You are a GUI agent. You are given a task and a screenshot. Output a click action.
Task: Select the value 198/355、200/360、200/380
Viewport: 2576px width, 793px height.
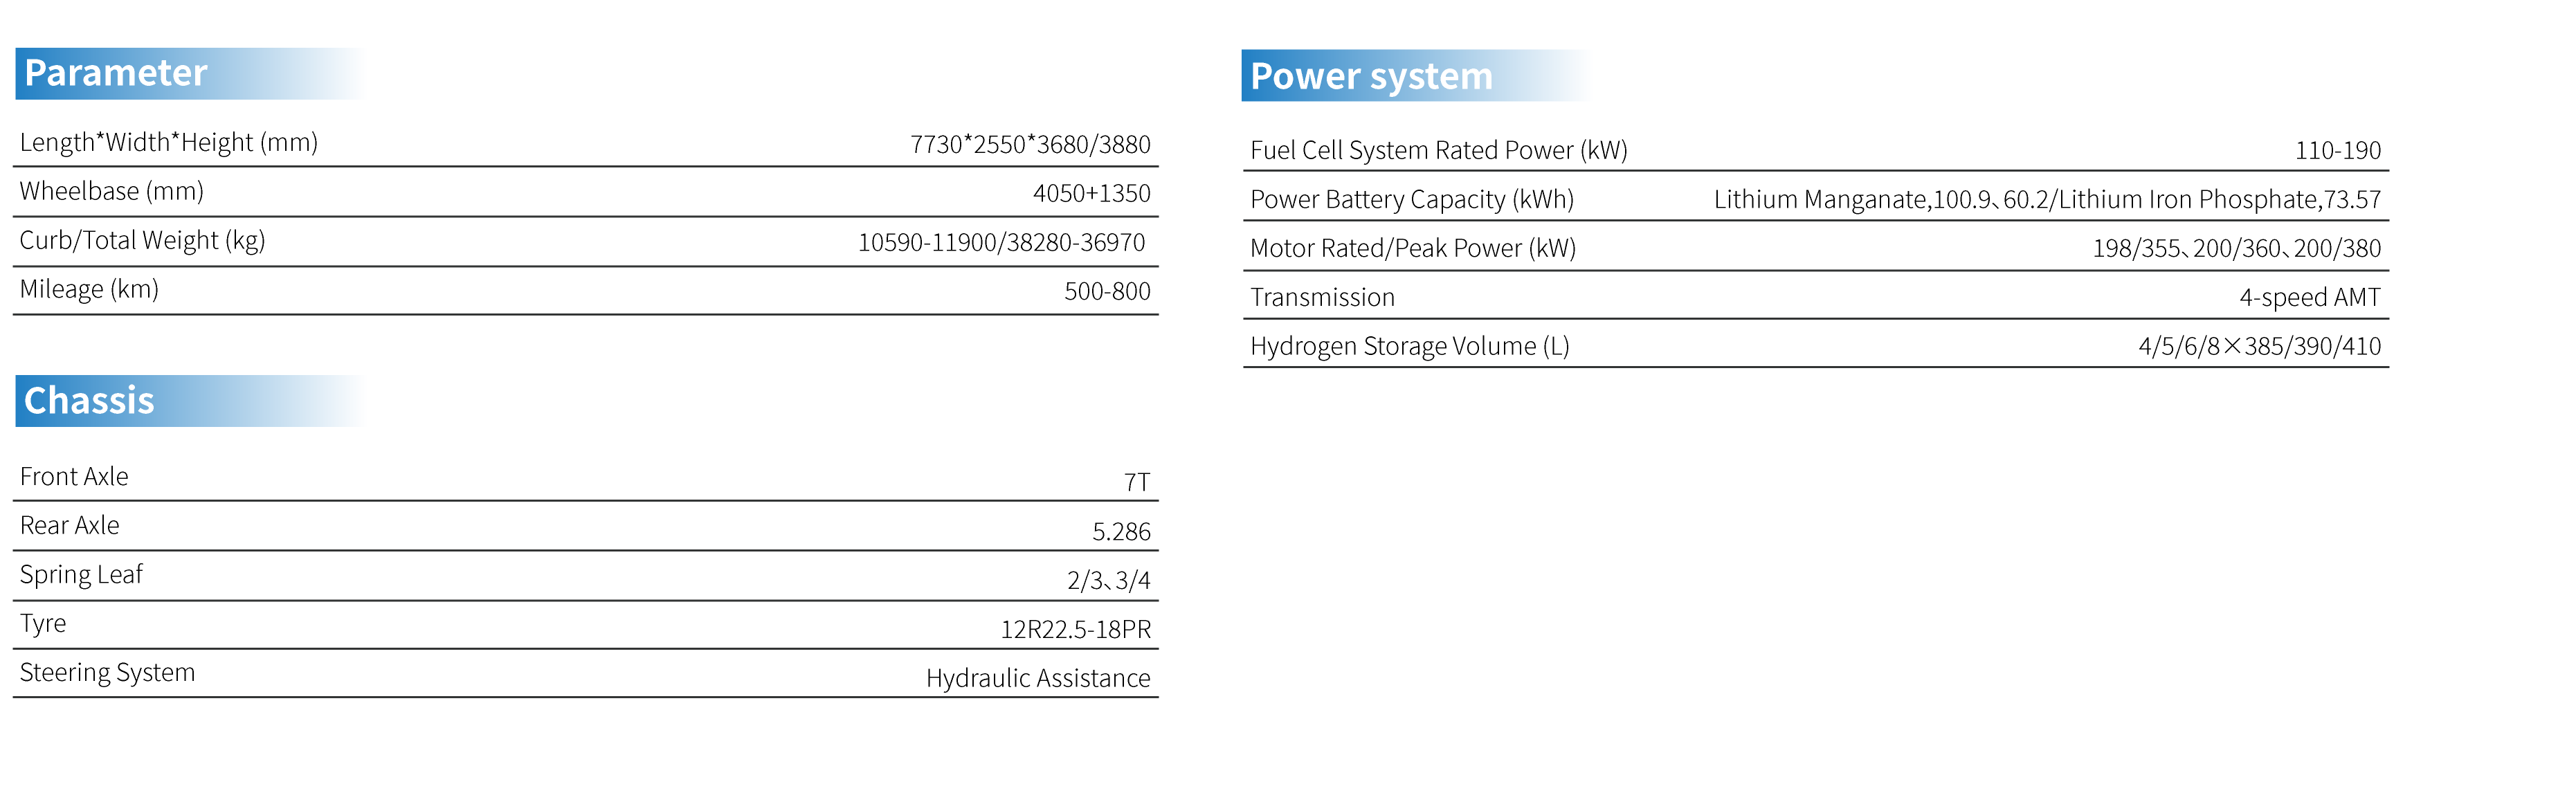click(x=2237, y=249)
